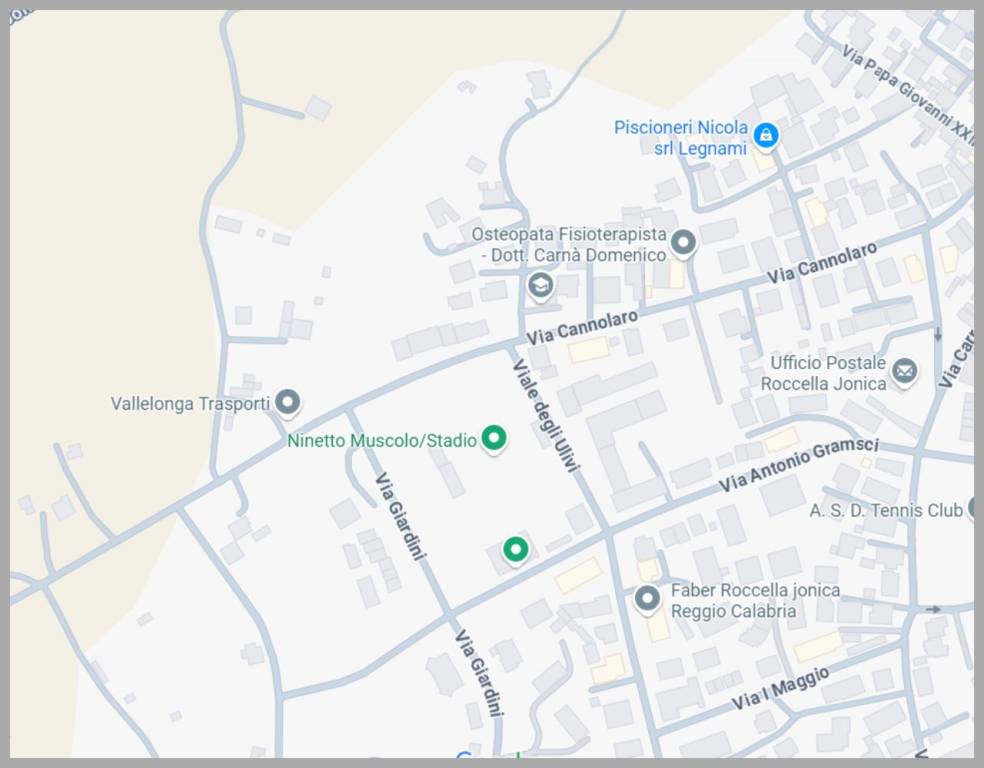Screen dimensions: 984x768
Task: Select the Osteopata Fisioterapista grey pin icon
Action: [x=683, y=242]
